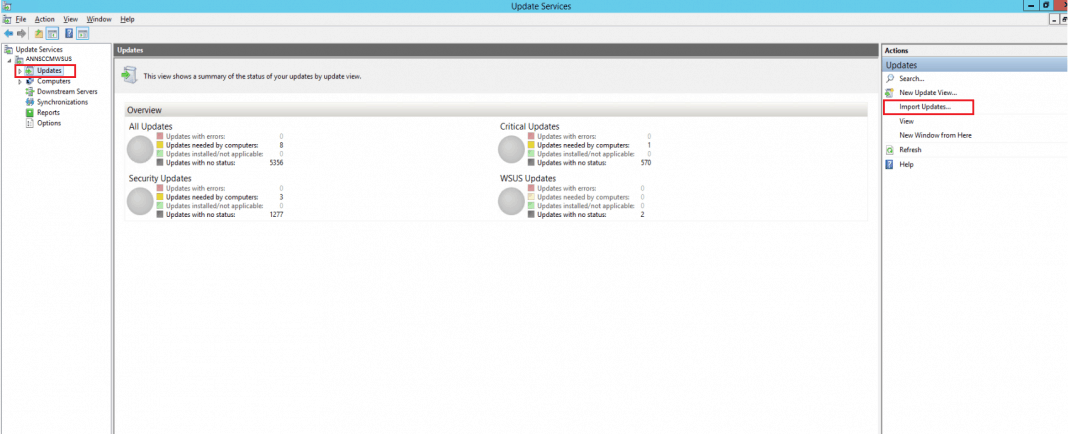Click New Update View in the Actions pane
Screen dimensions: 1068x434
(x=927, y=92)
